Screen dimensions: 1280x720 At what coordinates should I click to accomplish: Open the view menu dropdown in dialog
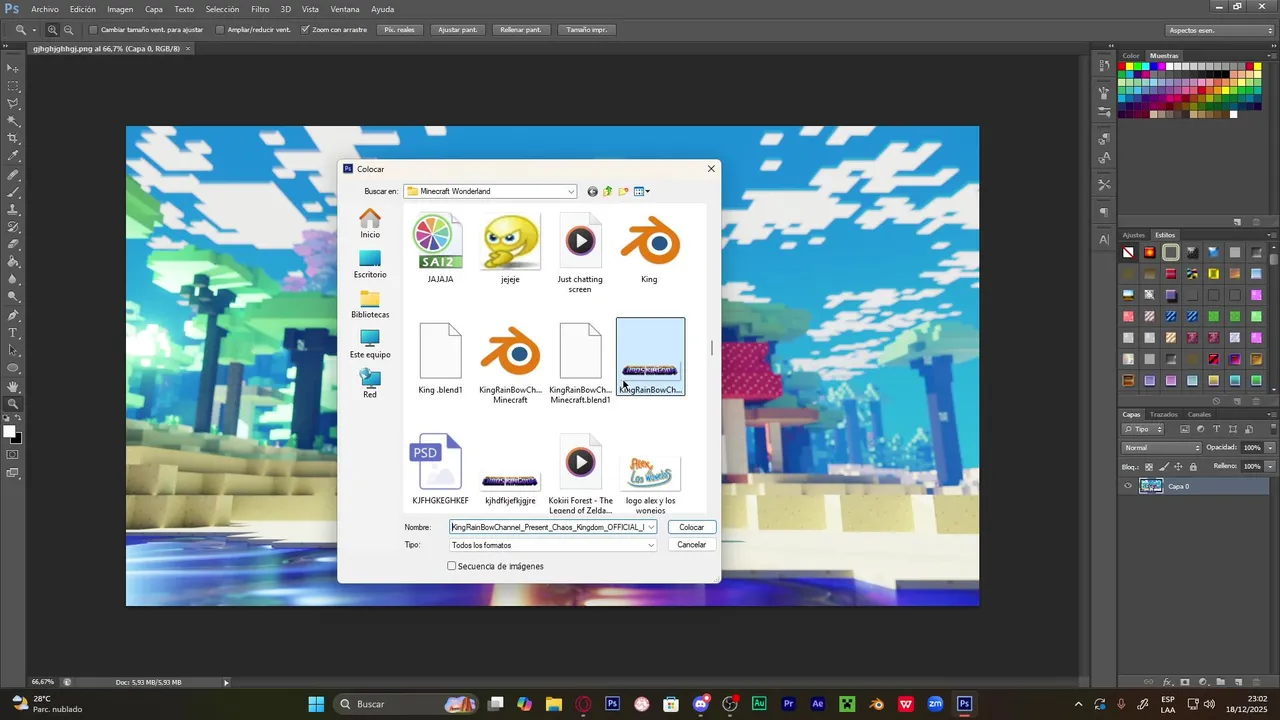click(x=642, y=191)
